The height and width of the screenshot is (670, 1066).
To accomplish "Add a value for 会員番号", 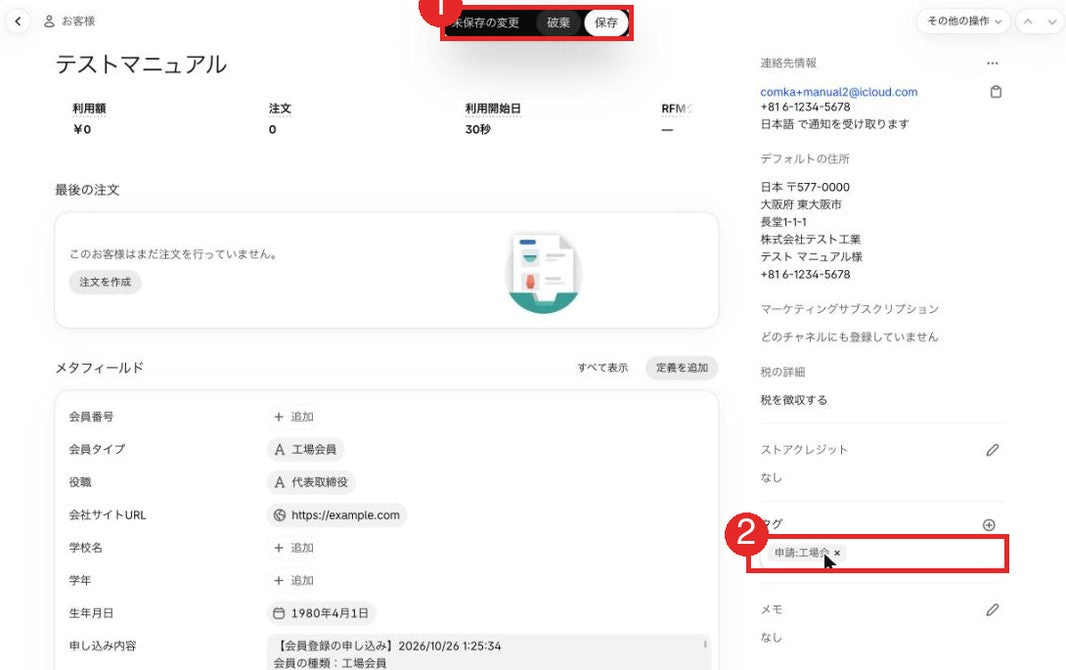I will tap(294, 417).
